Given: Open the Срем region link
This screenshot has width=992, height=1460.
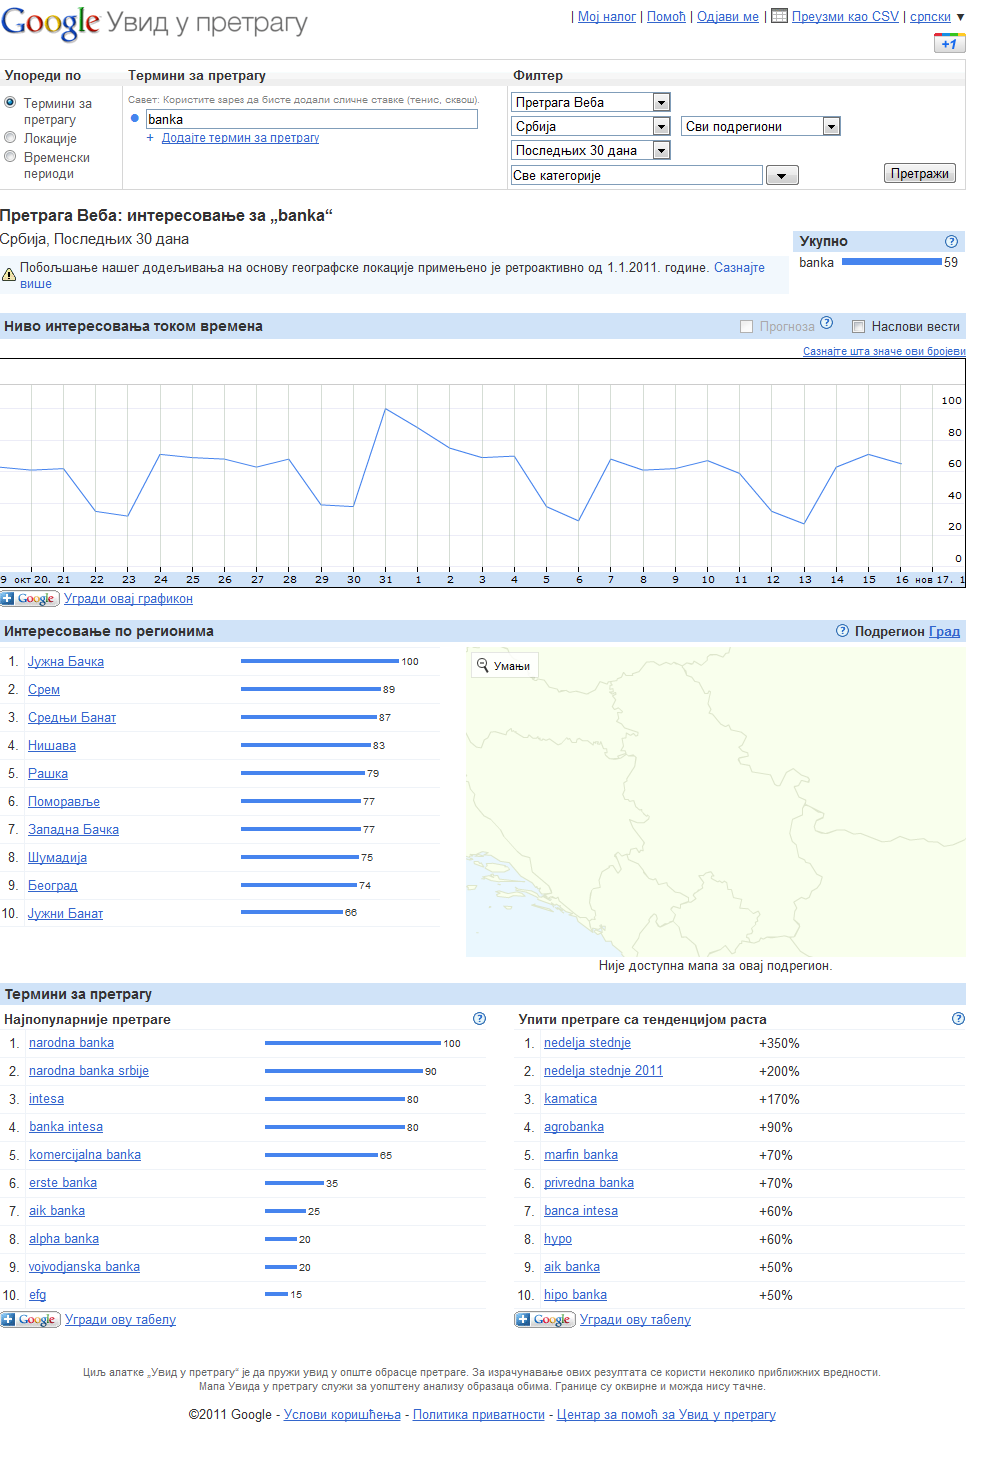Looking at the screenshot, I should (x=44, y=689).
